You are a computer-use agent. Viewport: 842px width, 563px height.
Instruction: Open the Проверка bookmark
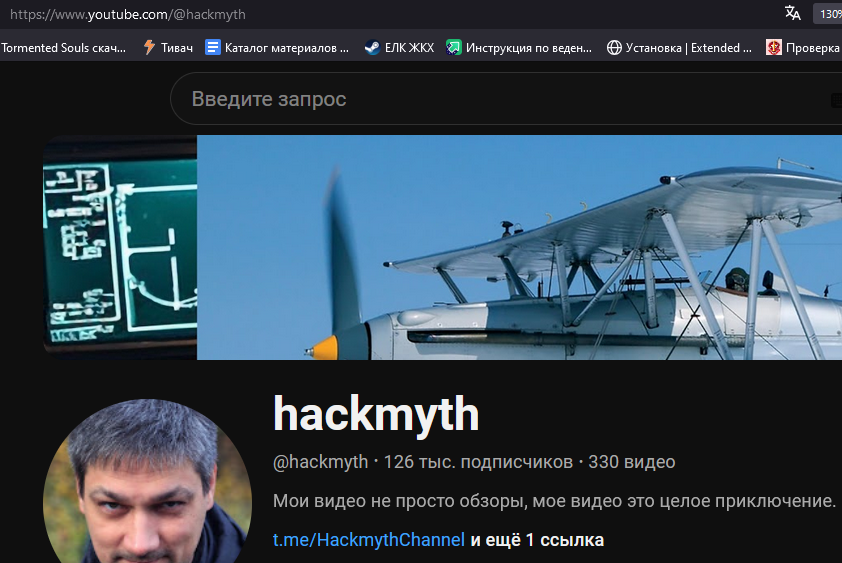803,48
